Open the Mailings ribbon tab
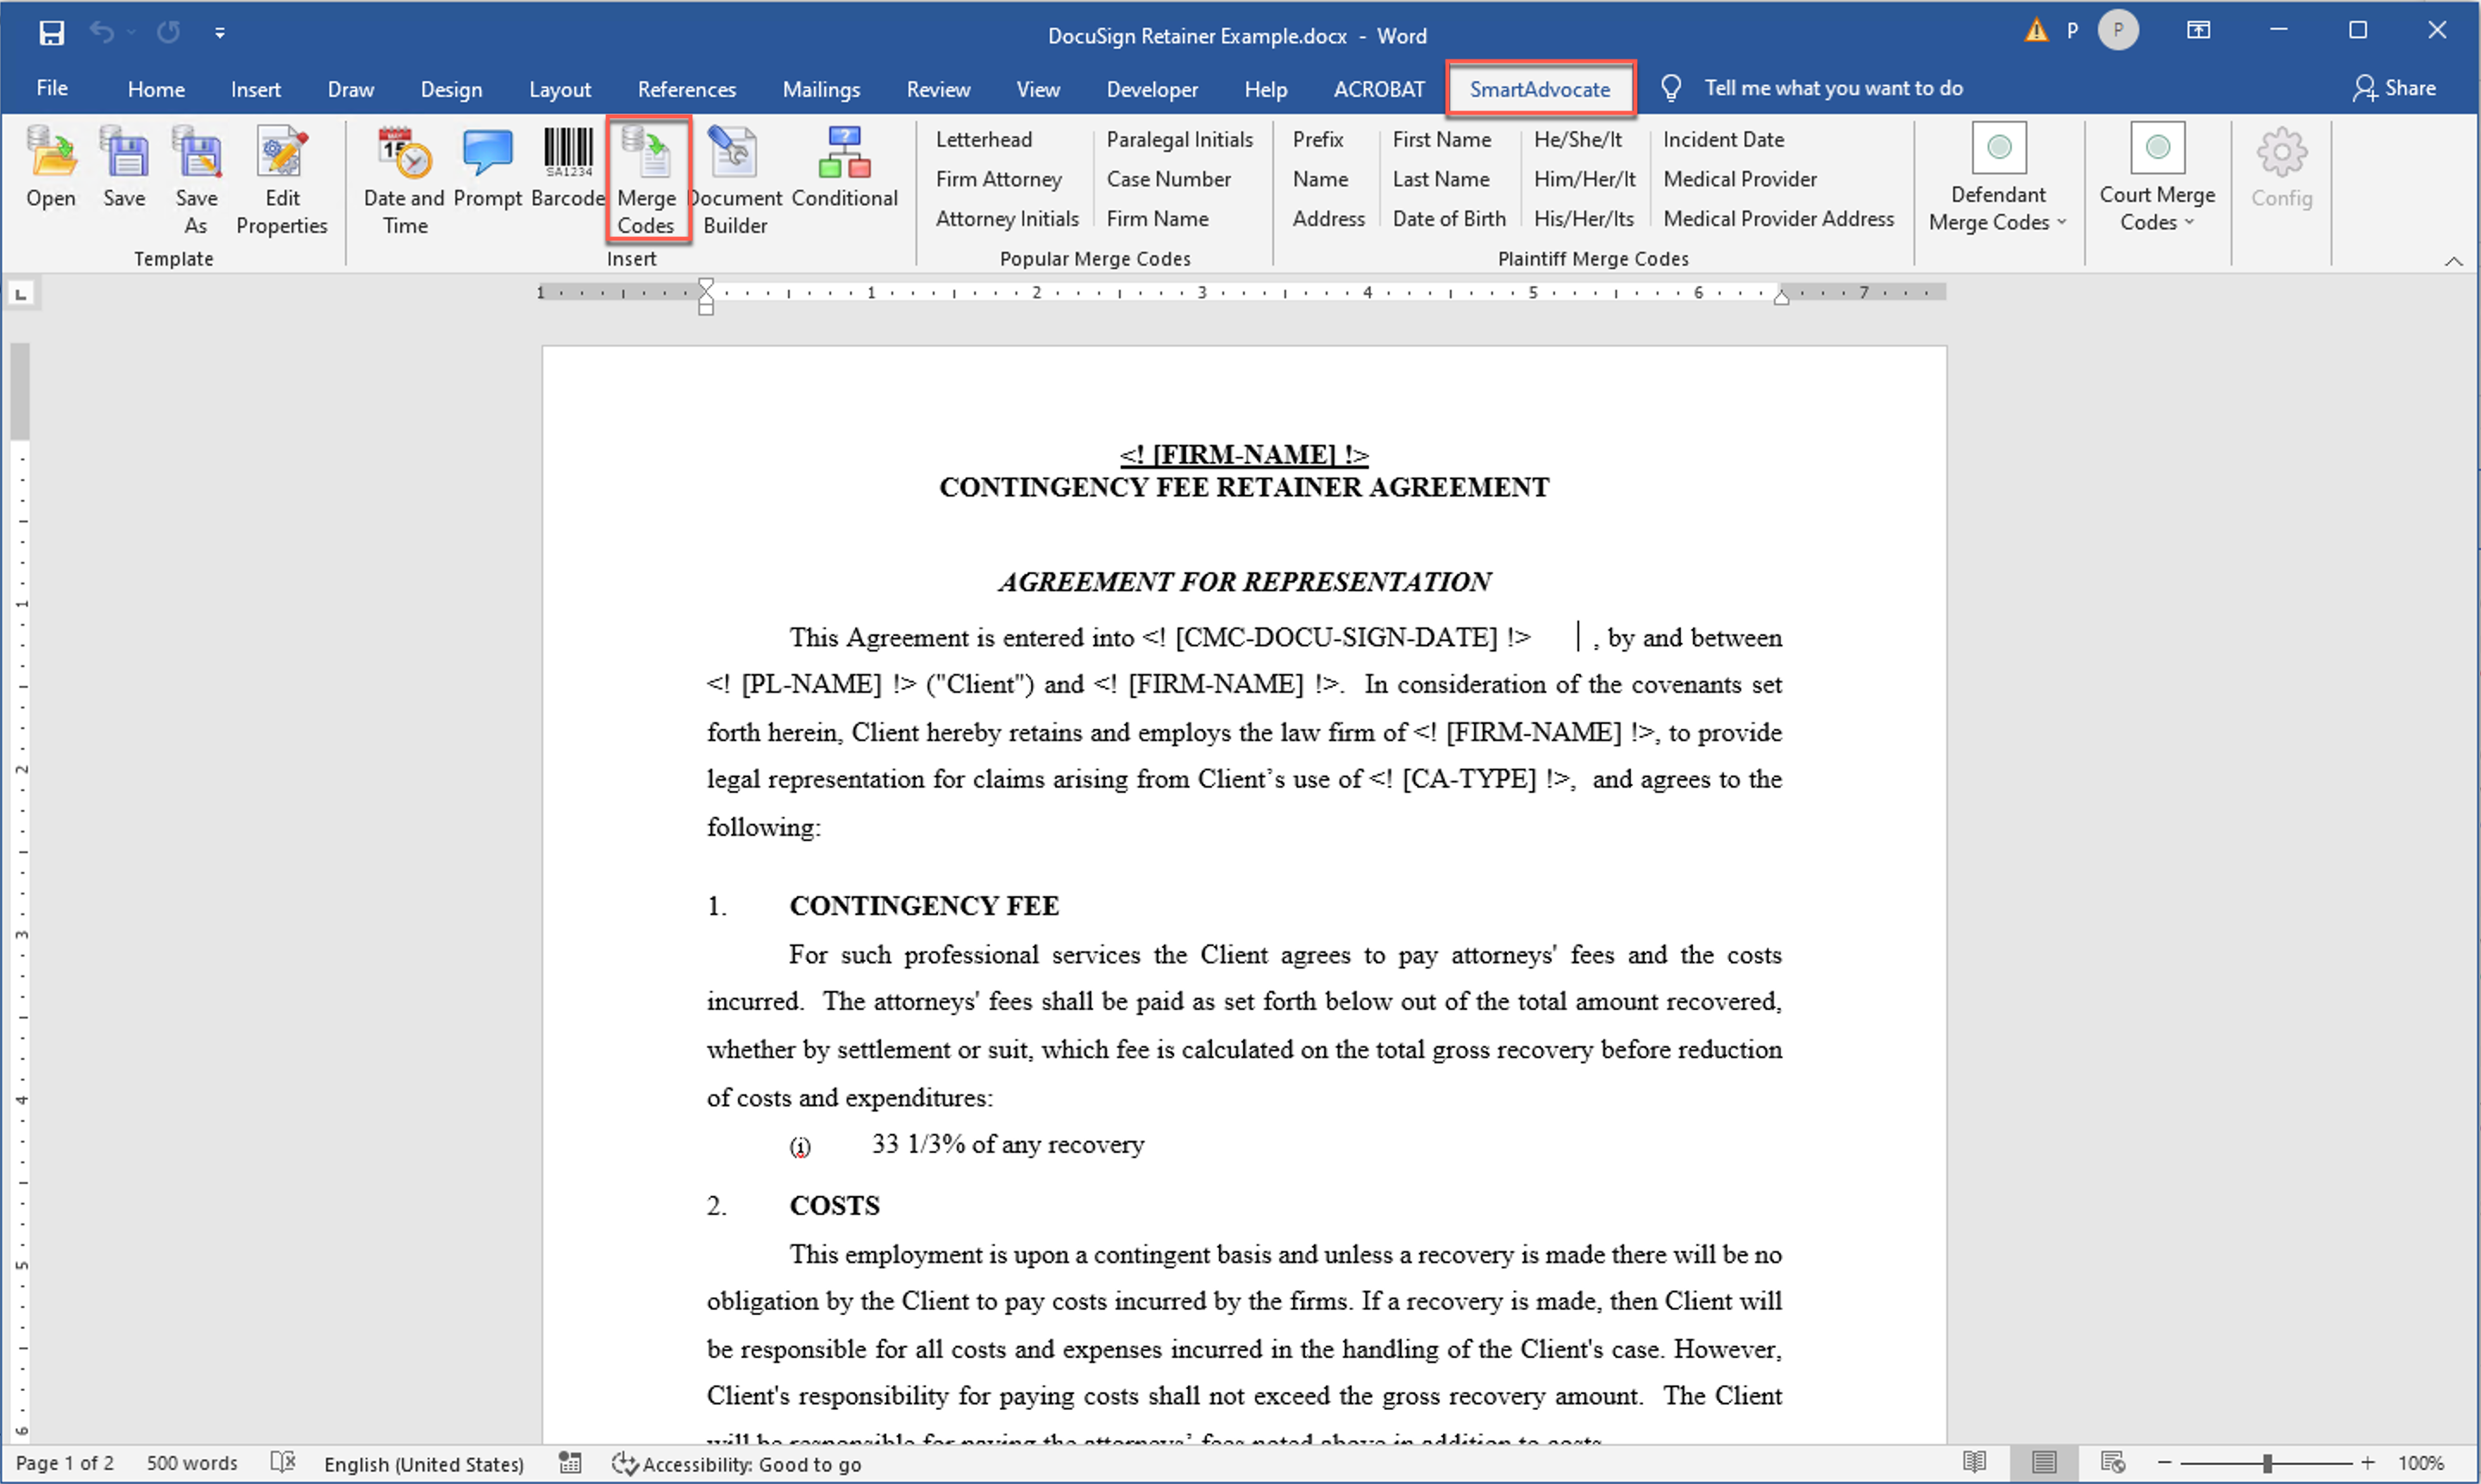Screen dimensions: 2481x1484 [820, 89]
